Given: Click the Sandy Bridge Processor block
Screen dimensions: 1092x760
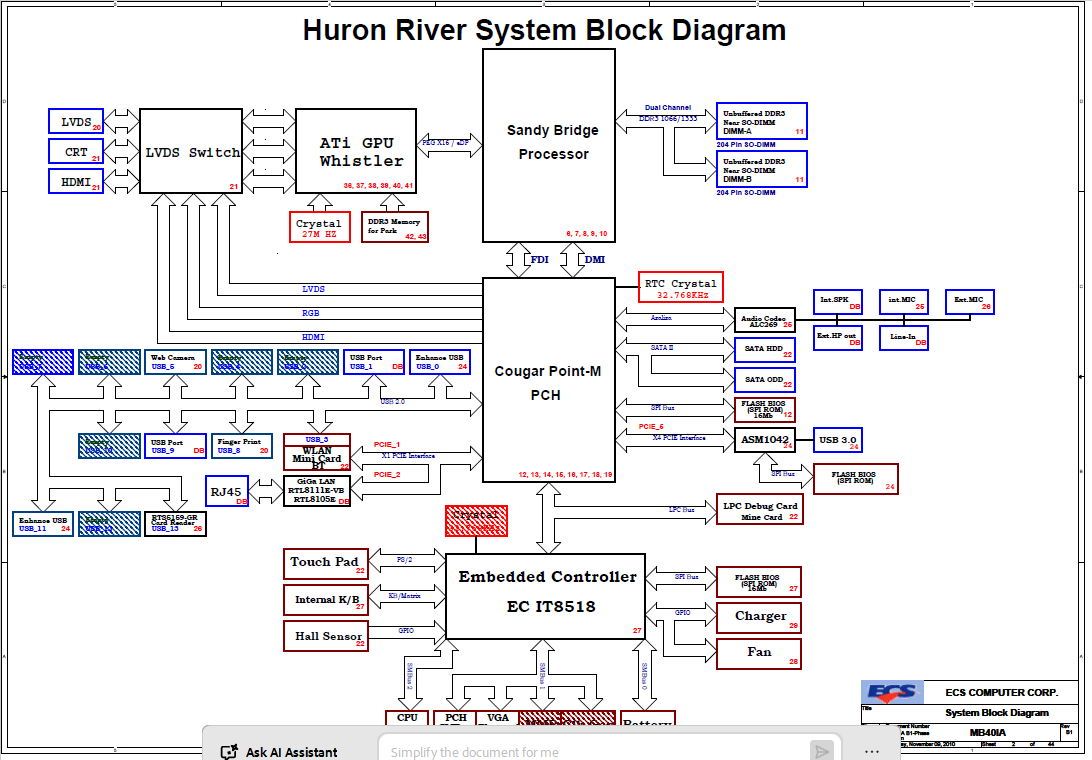Looking at the screenshot, I should (x=549, y=146).
